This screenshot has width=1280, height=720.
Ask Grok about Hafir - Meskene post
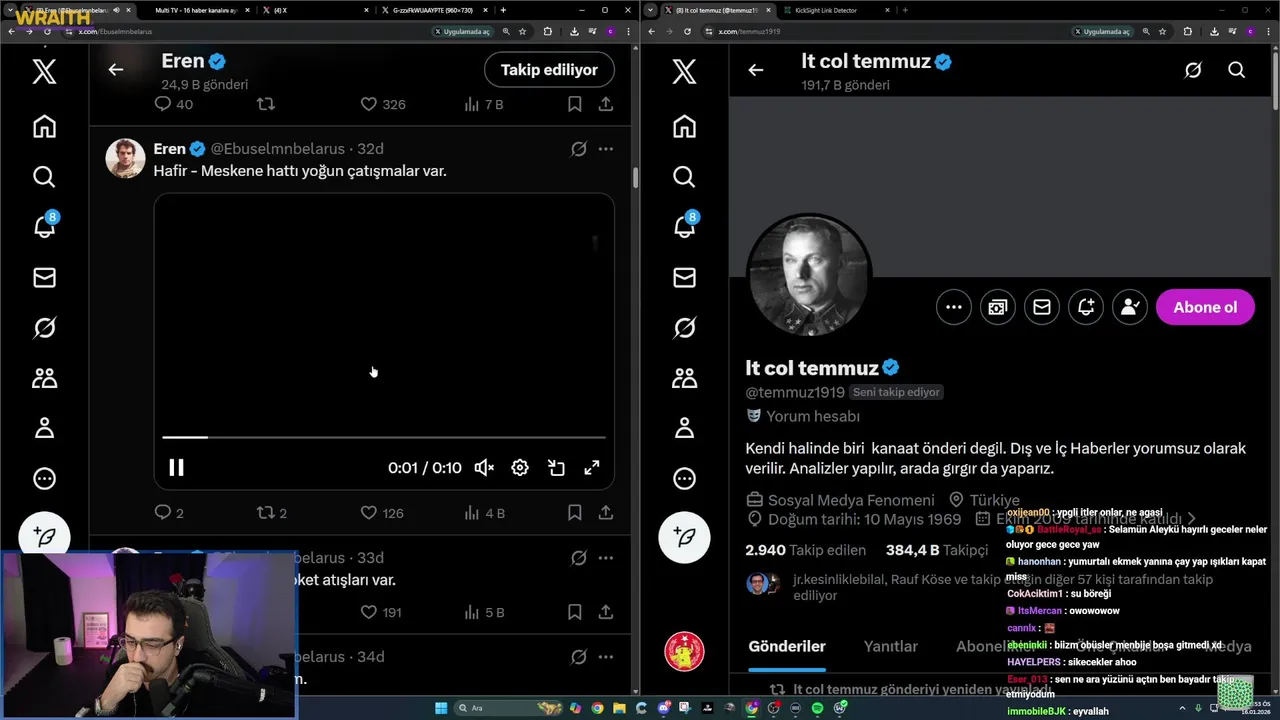click(x=578, y=149)
